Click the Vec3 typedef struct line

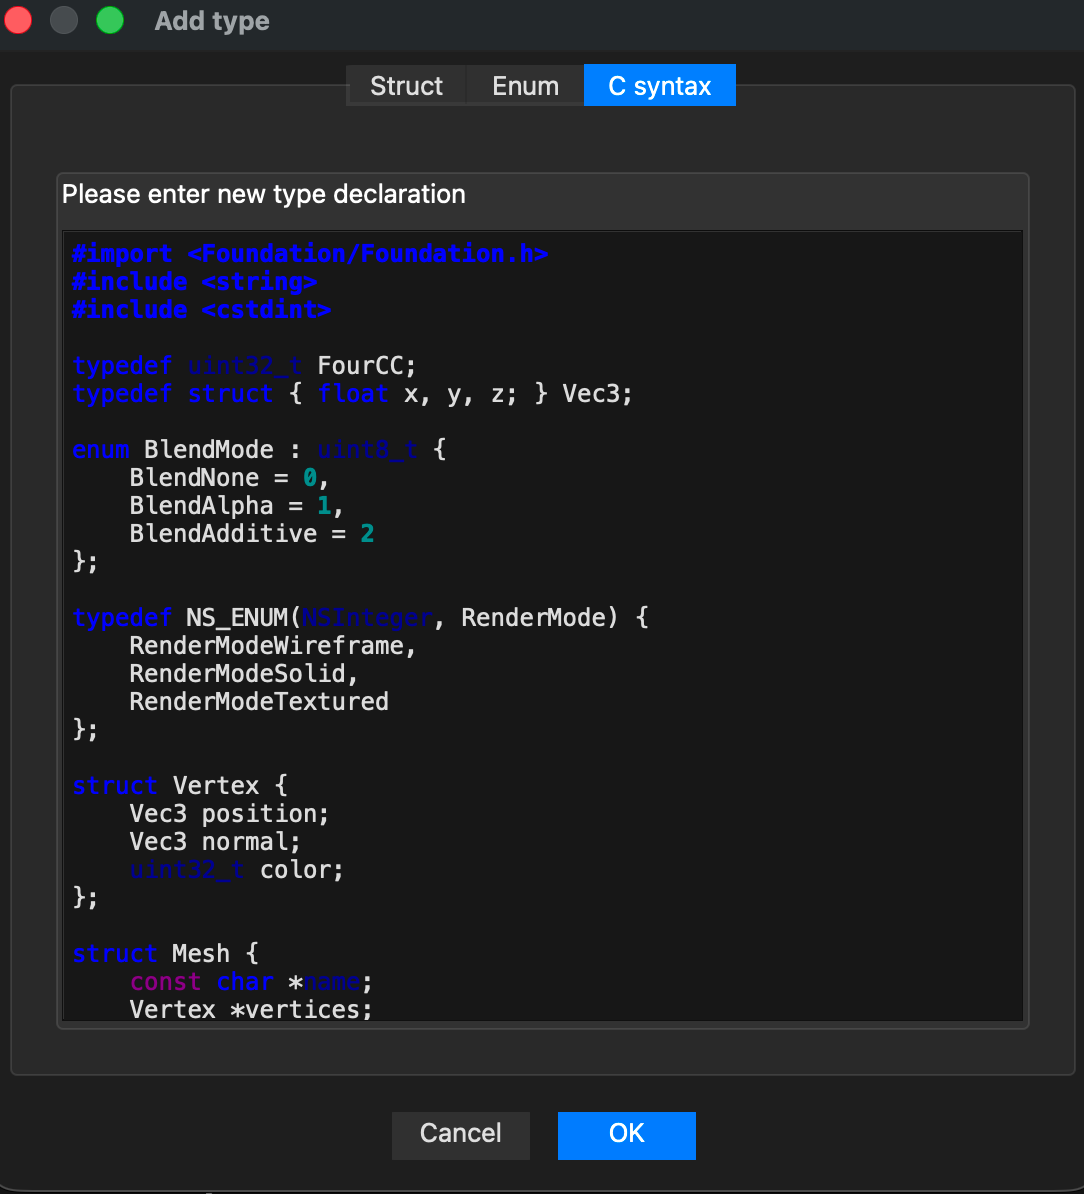pyautogui.click(x=352, y=394)
